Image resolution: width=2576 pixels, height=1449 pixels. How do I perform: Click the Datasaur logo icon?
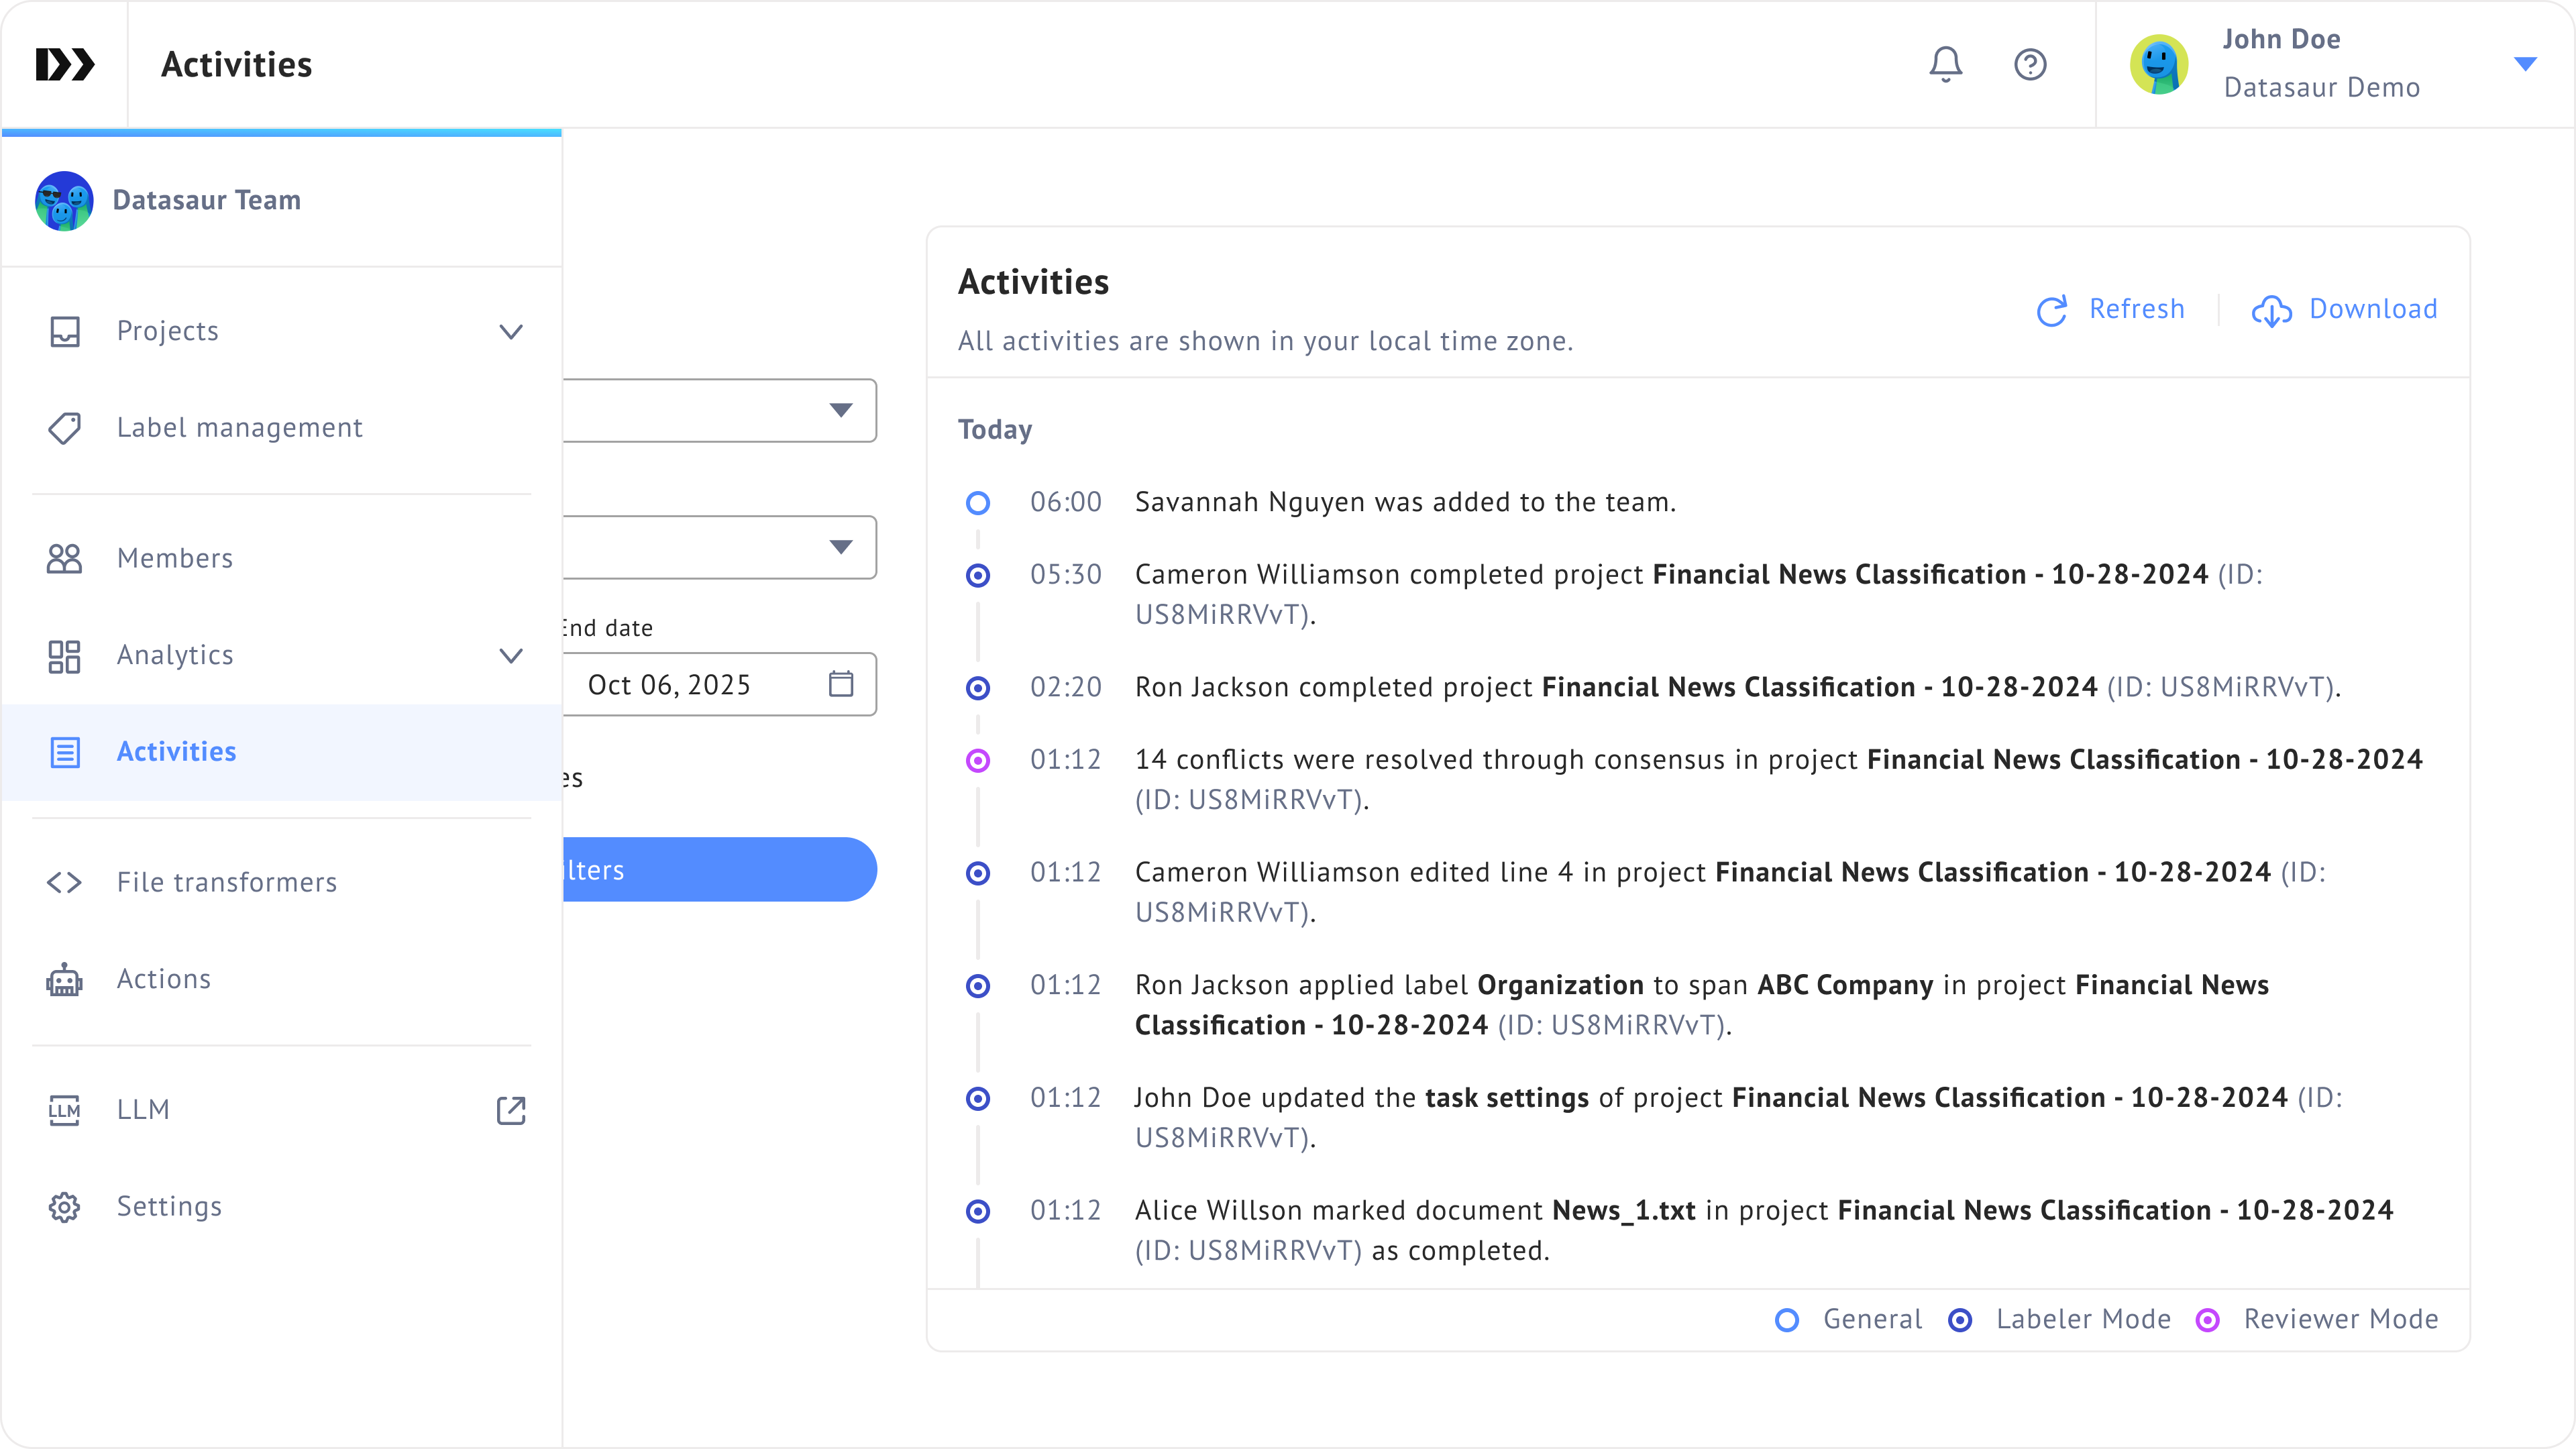(65, 64)
